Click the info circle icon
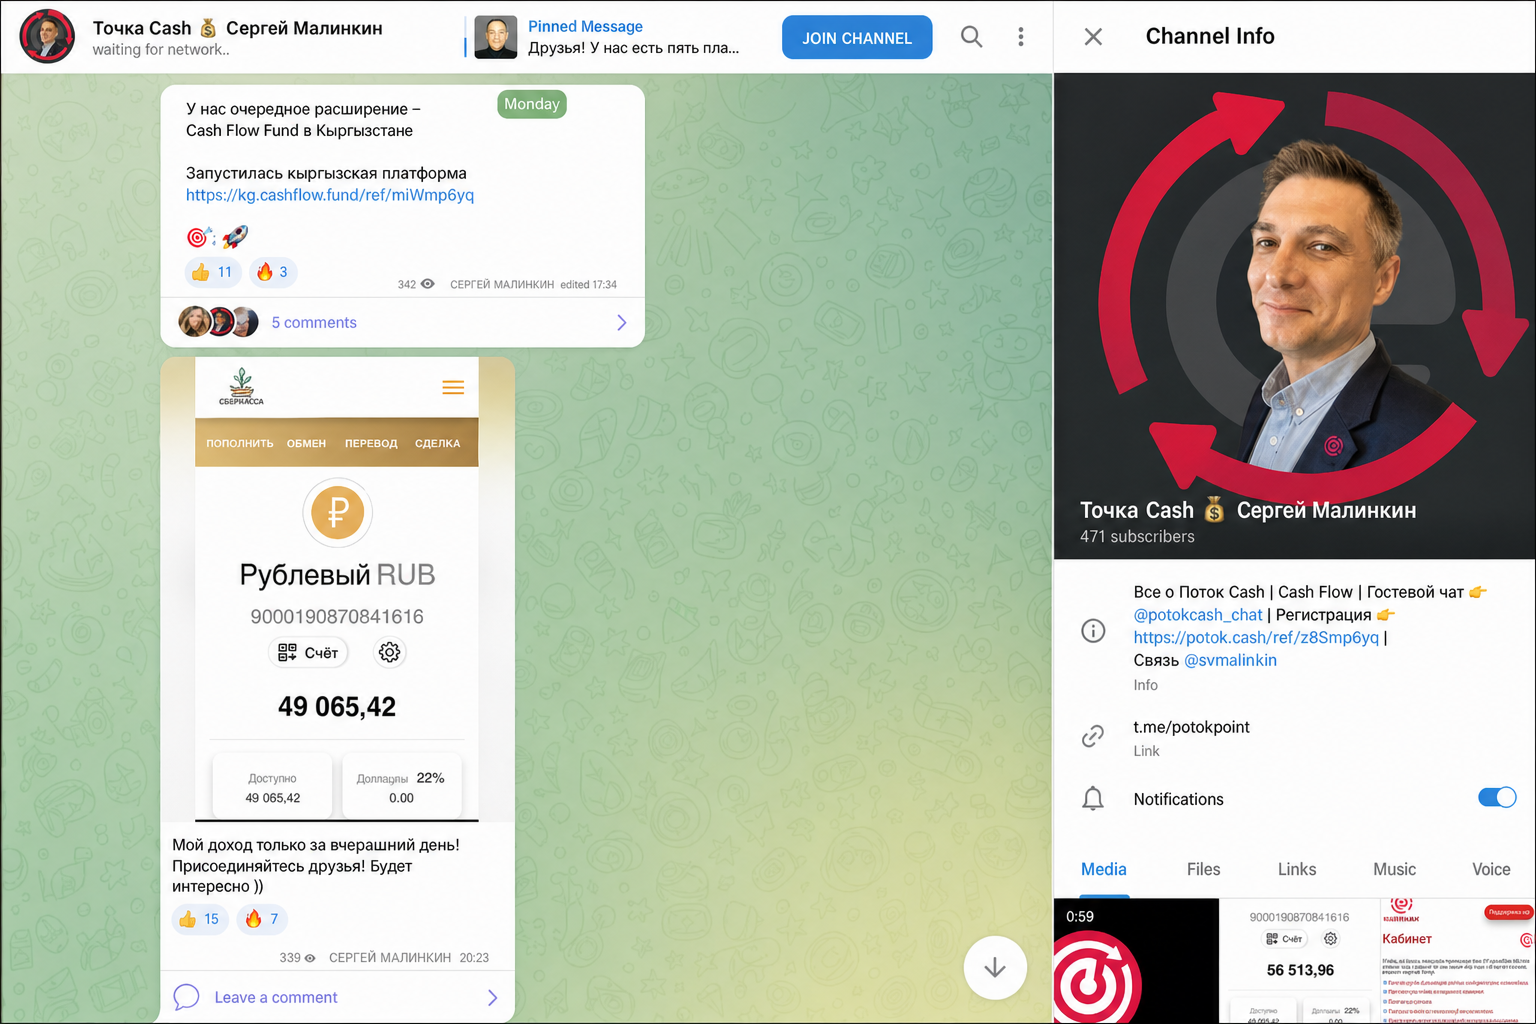This screenshot has height=1024, width=1536. 1093,631
